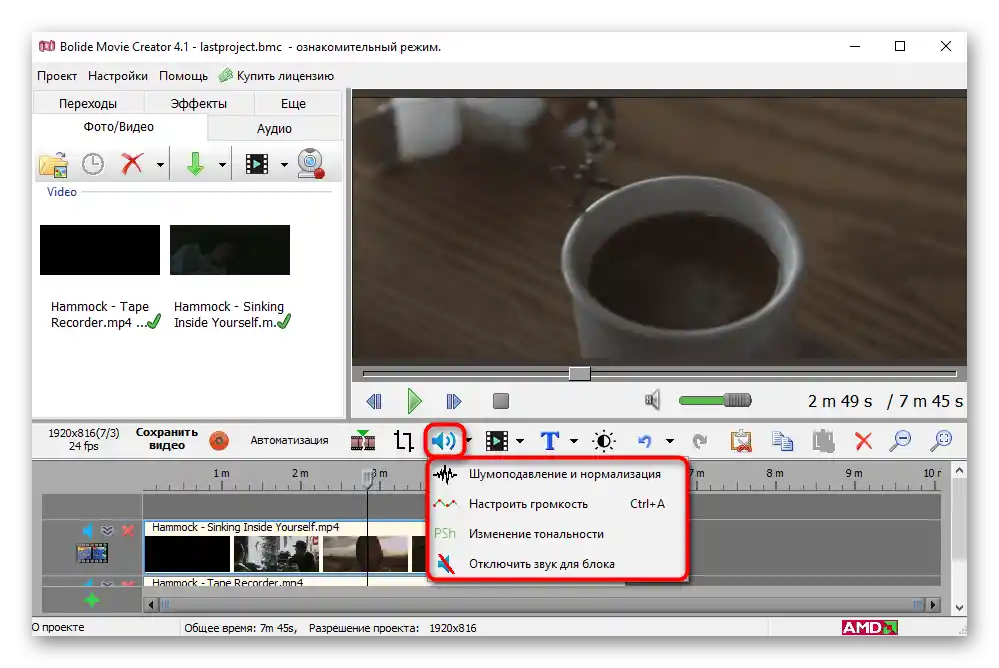Stop playback with the gray square button
Viewport: 999px width, 668px height.
(x=501, y=401)
